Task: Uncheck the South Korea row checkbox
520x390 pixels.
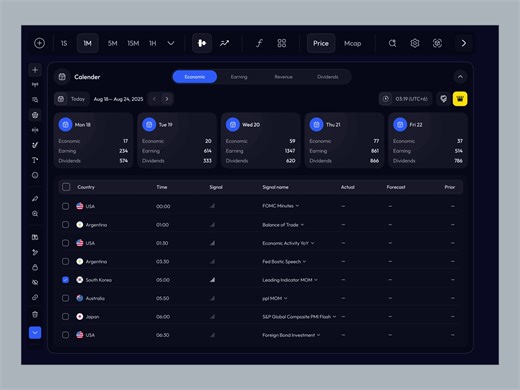Action: pyautogui.click(x=65, y=280)
